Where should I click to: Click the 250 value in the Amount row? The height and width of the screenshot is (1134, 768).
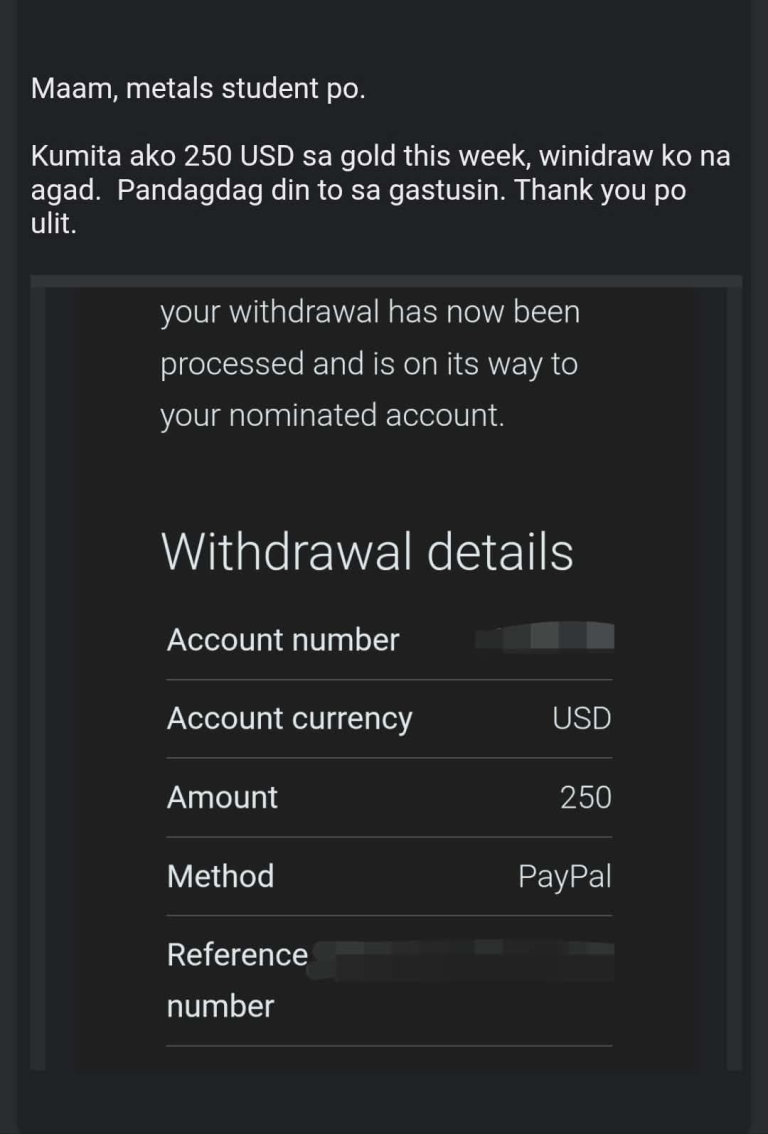tap(585, 797)
